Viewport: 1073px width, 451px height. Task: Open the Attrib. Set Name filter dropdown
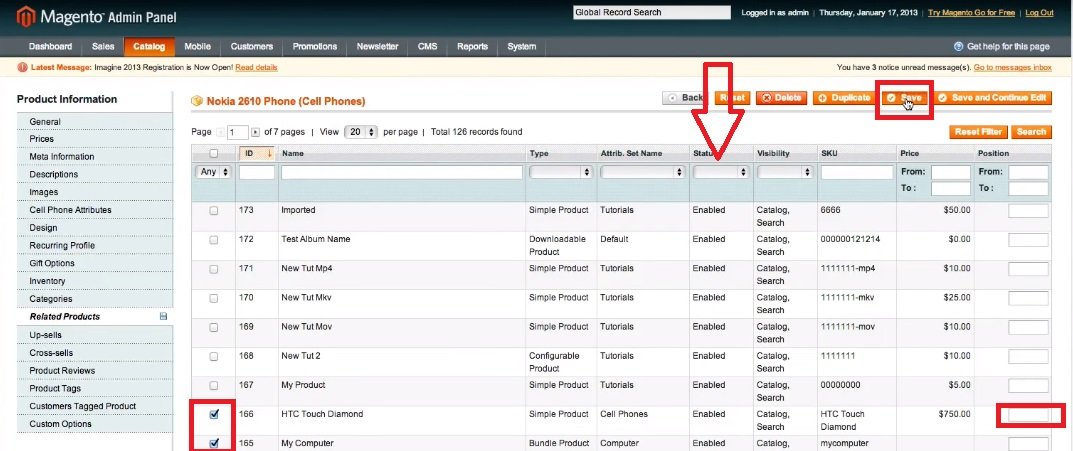[642, 172]
